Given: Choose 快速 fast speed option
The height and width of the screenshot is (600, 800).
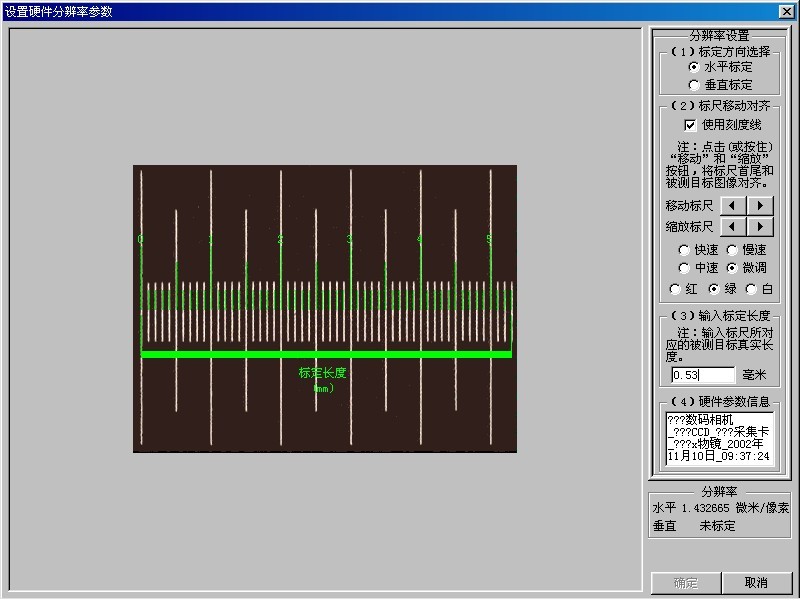Looking at the screenshot, I should [684, 250].
